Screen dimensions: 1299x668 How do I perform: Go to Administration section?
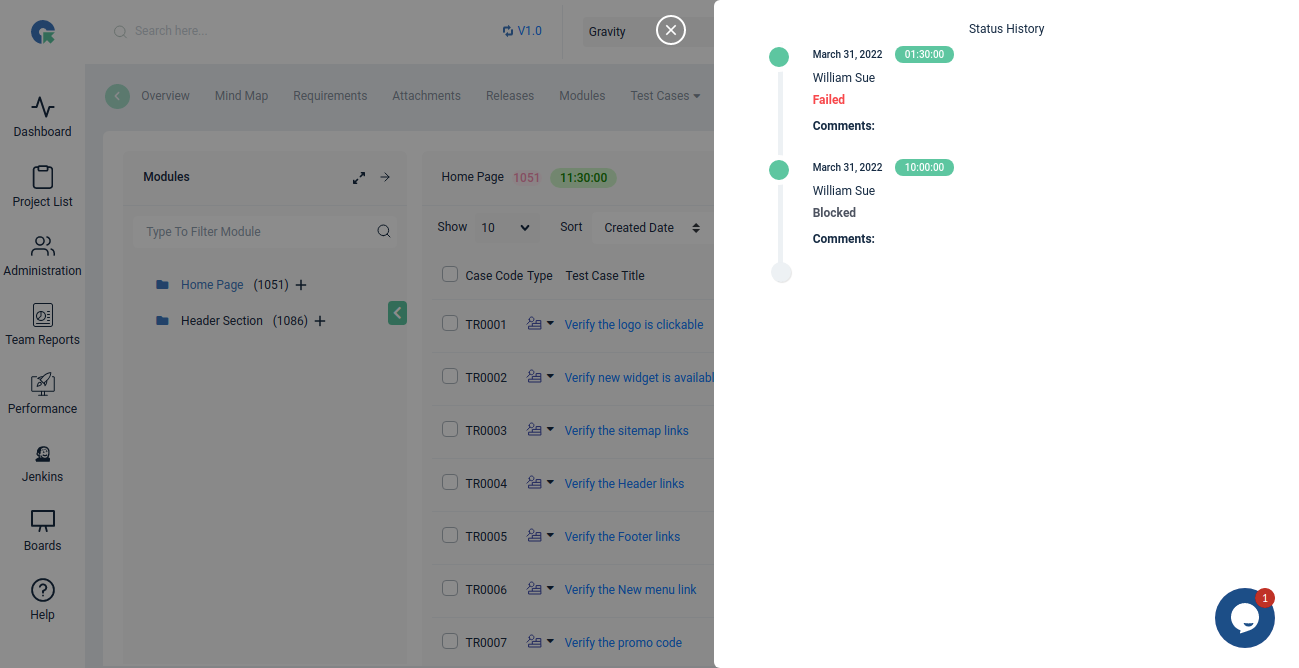pos(42,255)
